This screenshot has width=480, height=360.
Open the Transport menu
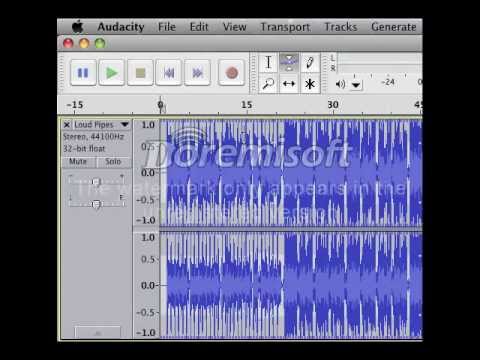285,27
